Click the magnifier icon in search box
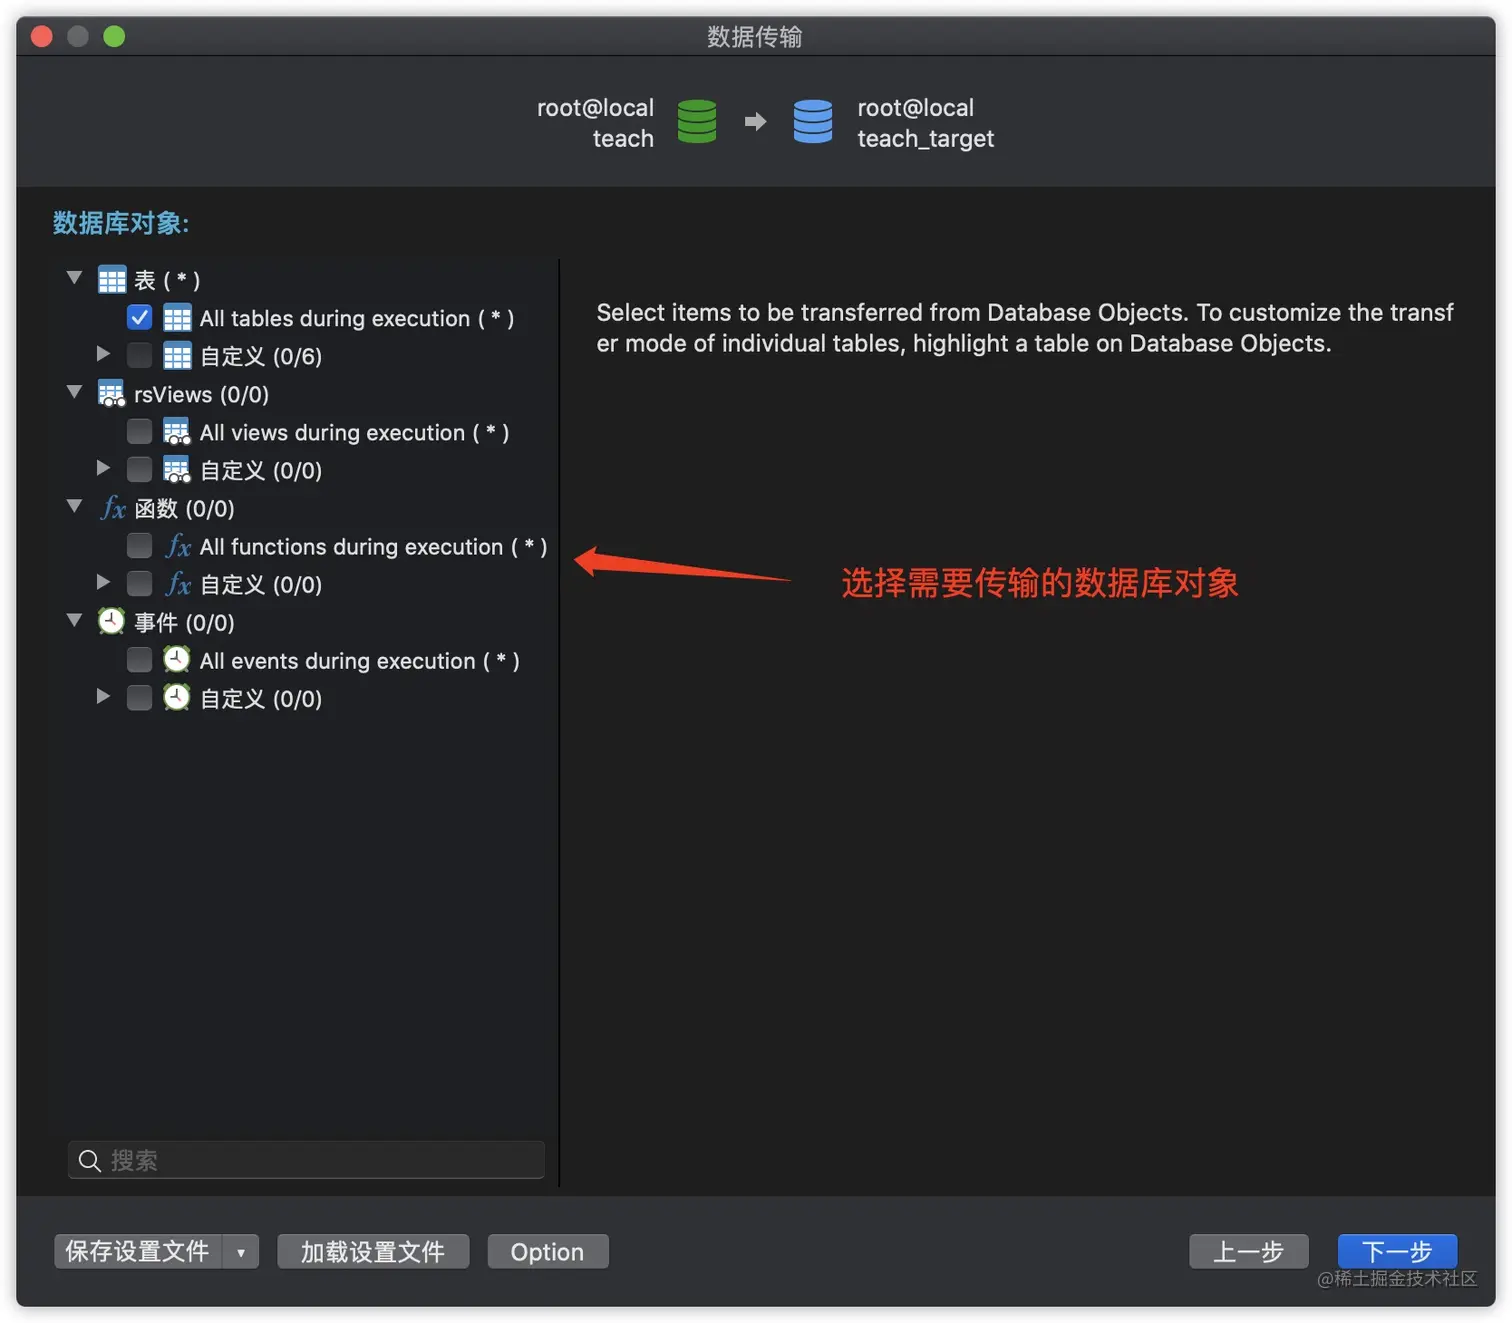This screenshot has height=1323, width=1512. coord(90,1160)
